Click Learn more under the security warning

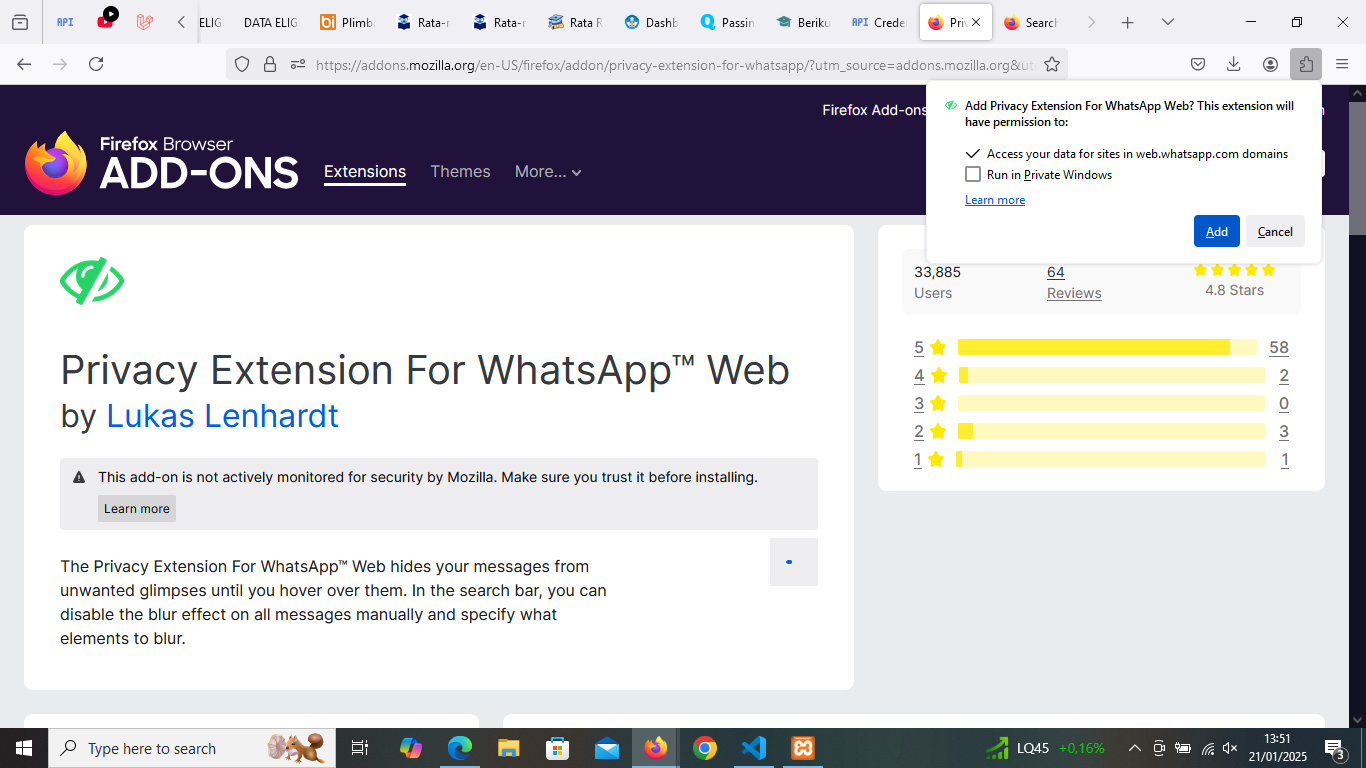tap(137, 508)
